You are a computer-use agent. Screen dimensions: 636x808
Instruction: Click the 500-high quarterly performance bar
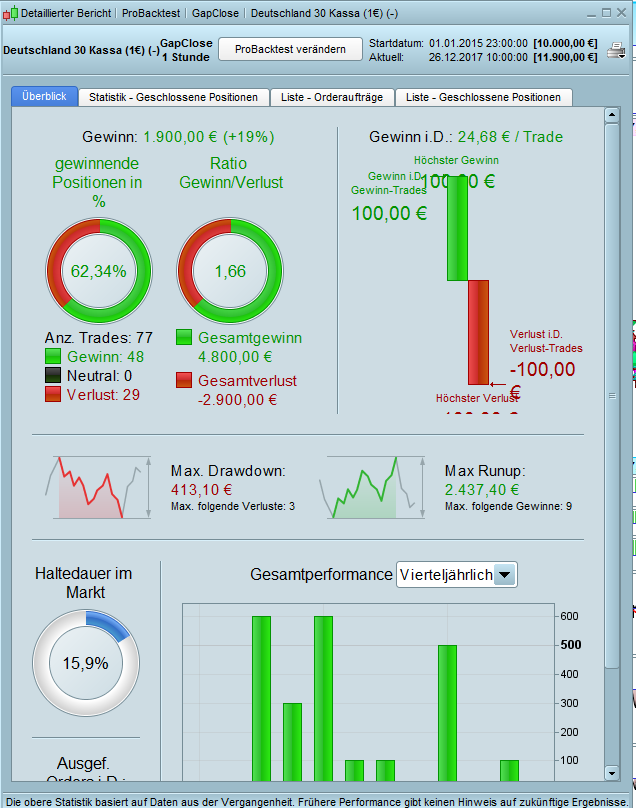tap(447, 713)
